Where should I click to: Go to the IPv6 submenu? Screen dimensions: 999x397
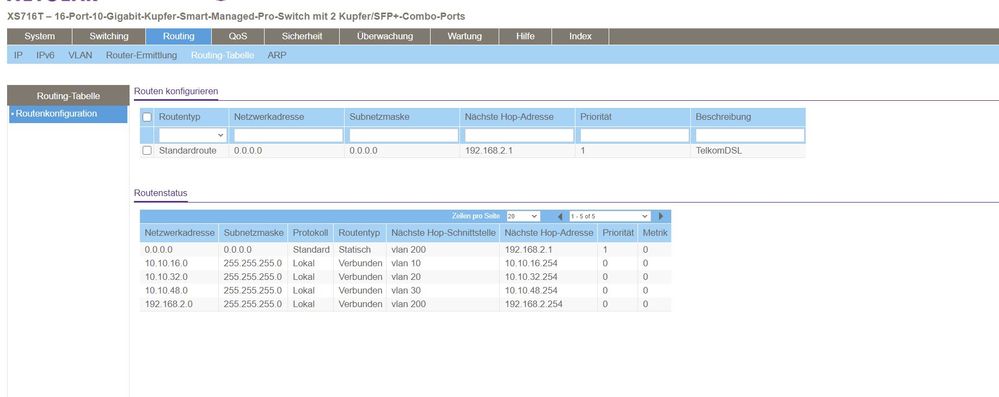coord(45,55)
